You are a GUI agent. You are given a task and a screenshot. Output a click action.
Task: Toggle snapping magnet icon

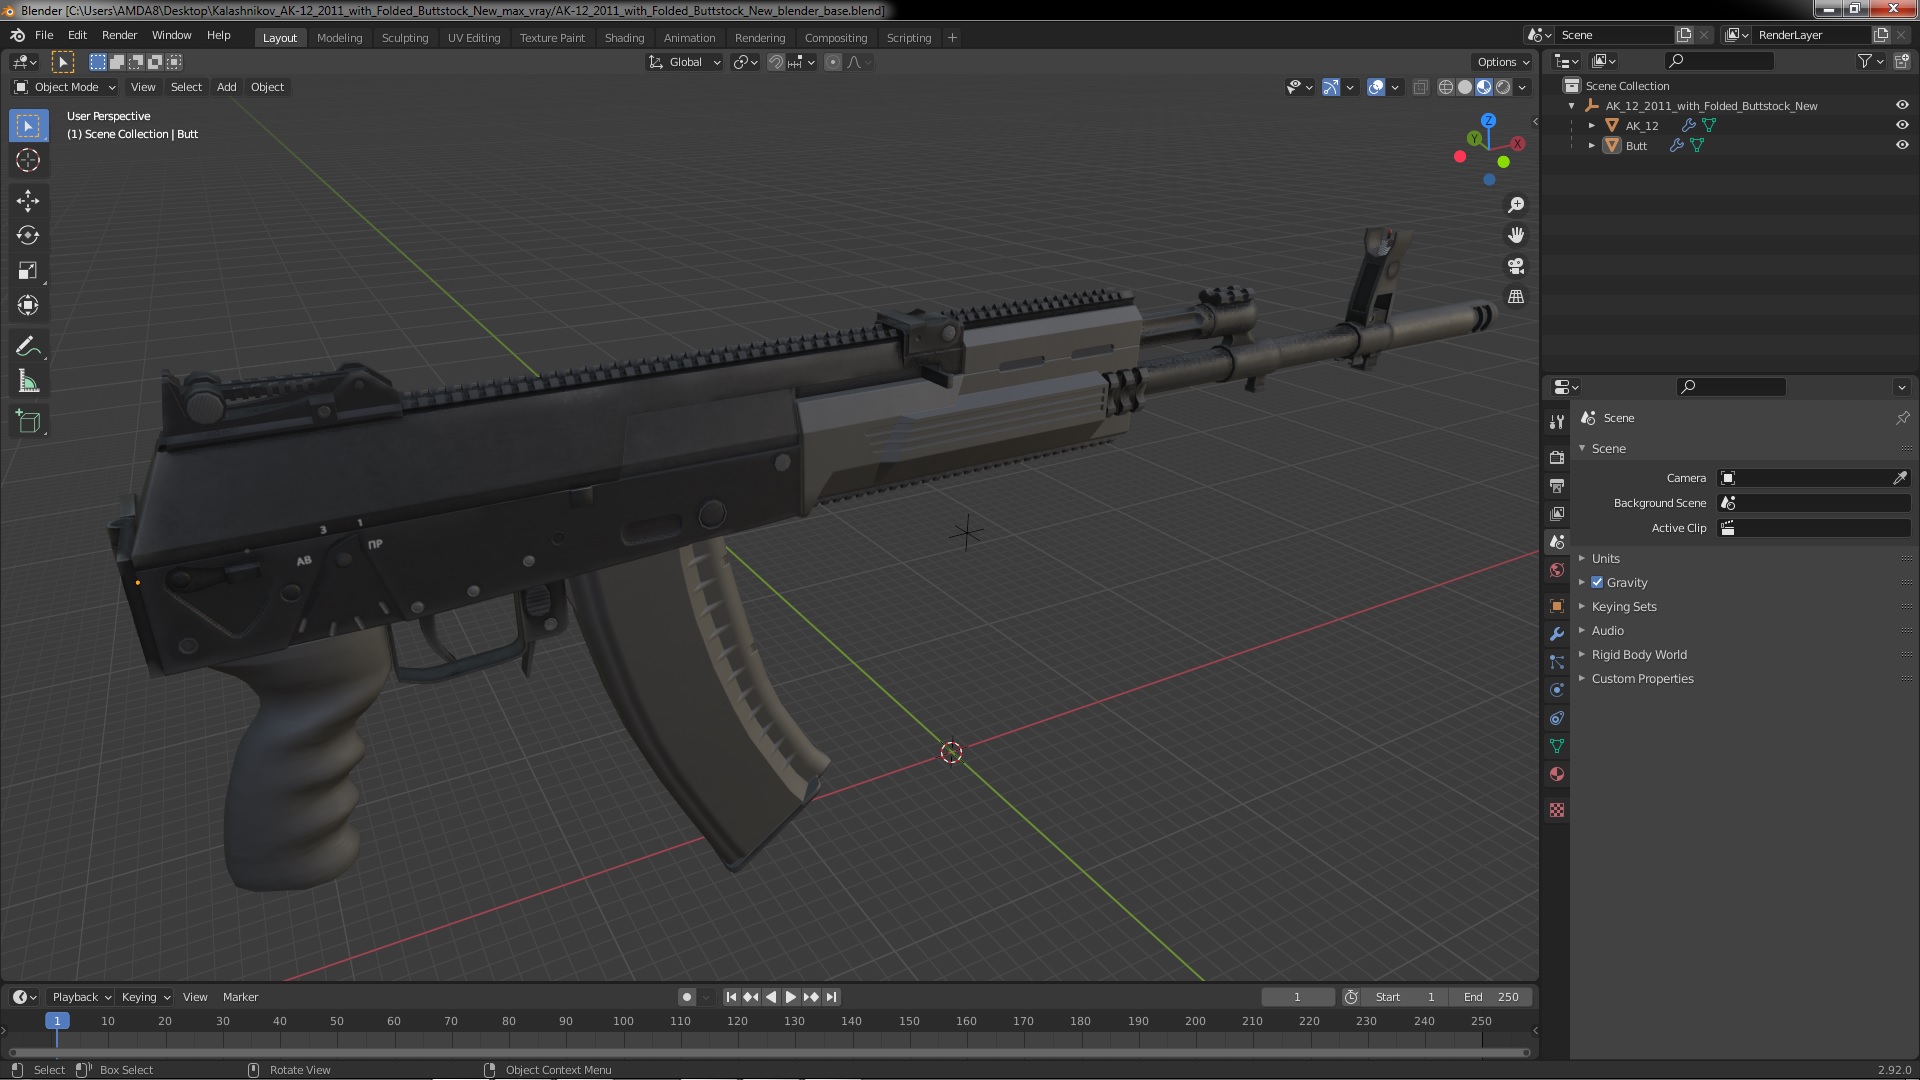pyautogui.click(x=775, y=62)
